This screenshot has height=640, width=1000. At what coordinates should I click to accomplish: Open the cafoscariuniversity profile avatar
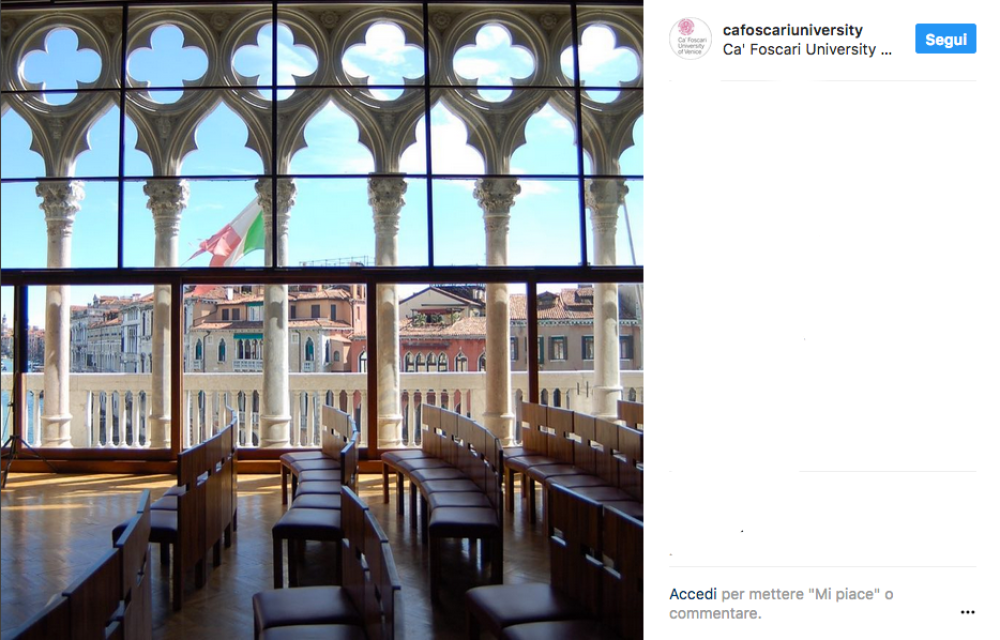click(x=690, y=38)
